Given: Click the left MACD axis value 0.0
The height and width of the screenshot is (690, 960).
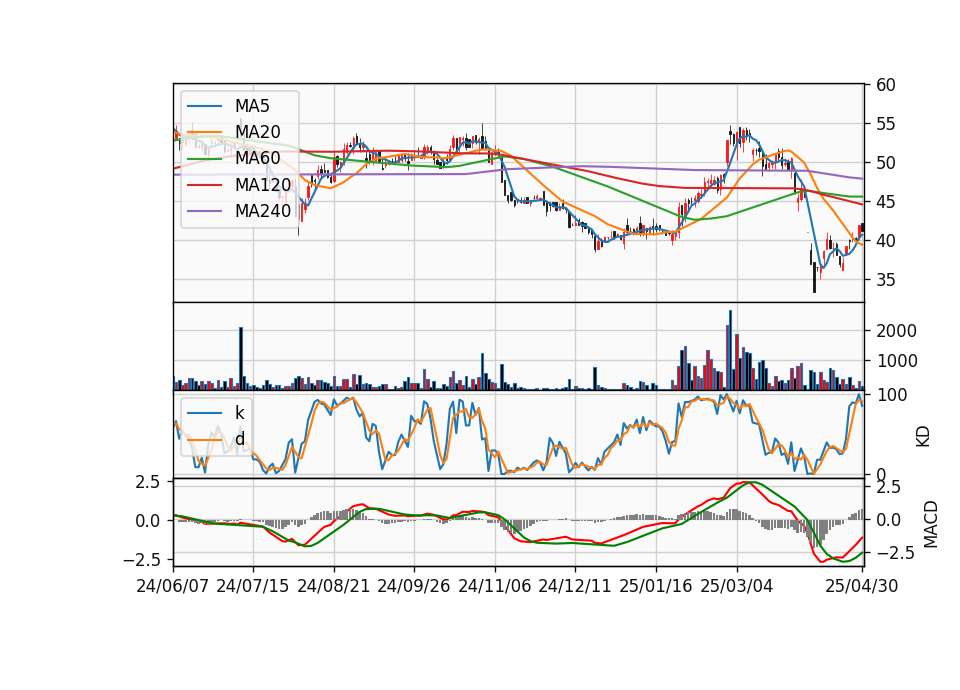Looking at the screenshot, I should 148,521.
